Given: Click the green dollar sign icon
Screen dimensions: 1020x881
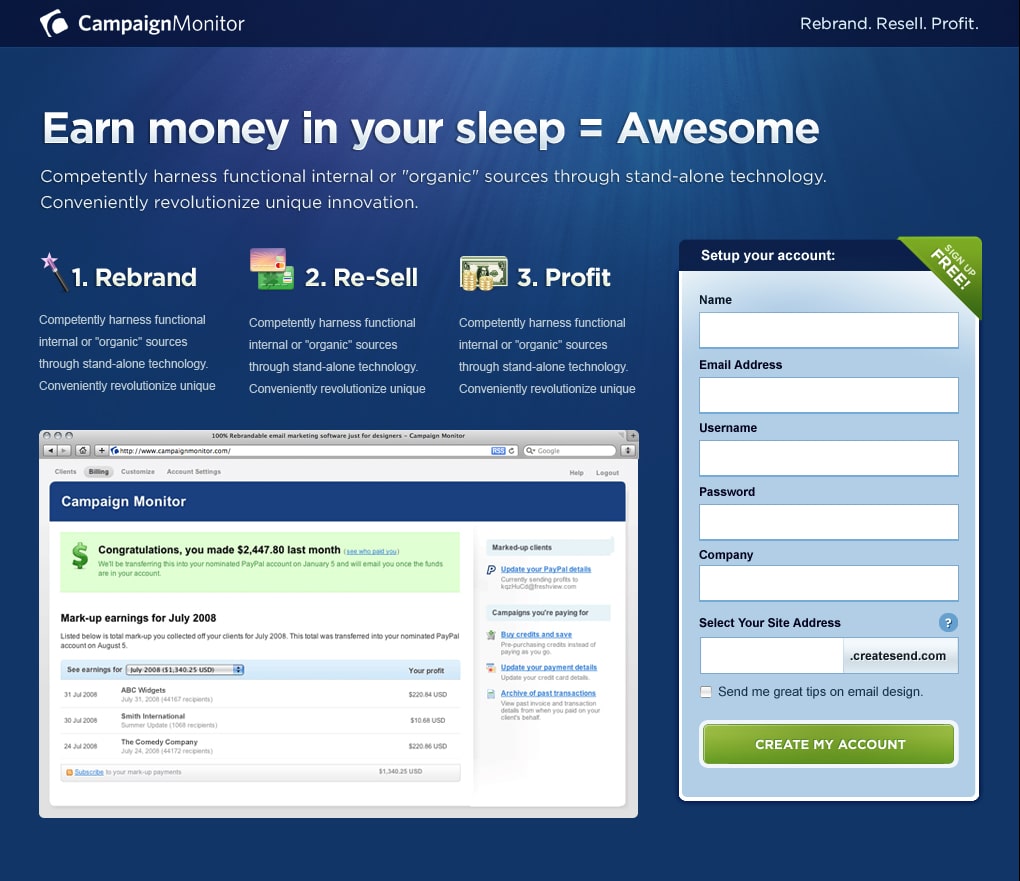Looking at the screenshot, I should point(79,556).
